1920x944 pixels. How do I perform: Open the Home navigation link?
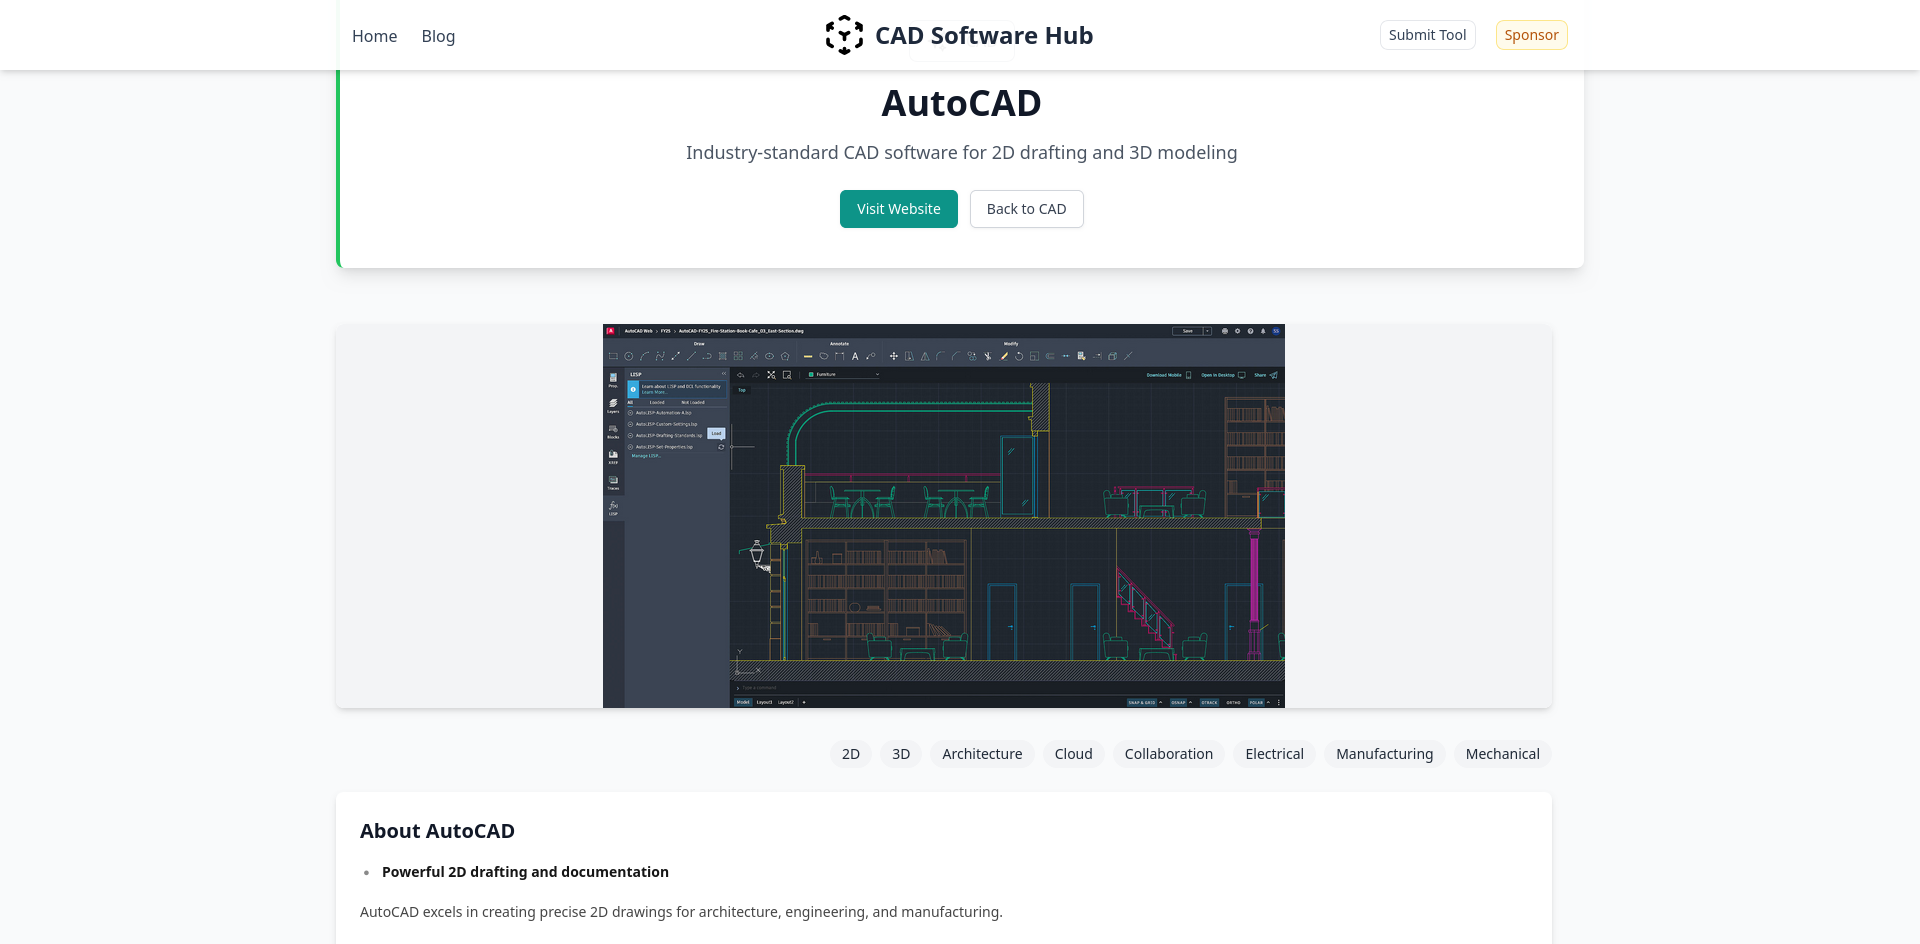(x=374, y=36)
